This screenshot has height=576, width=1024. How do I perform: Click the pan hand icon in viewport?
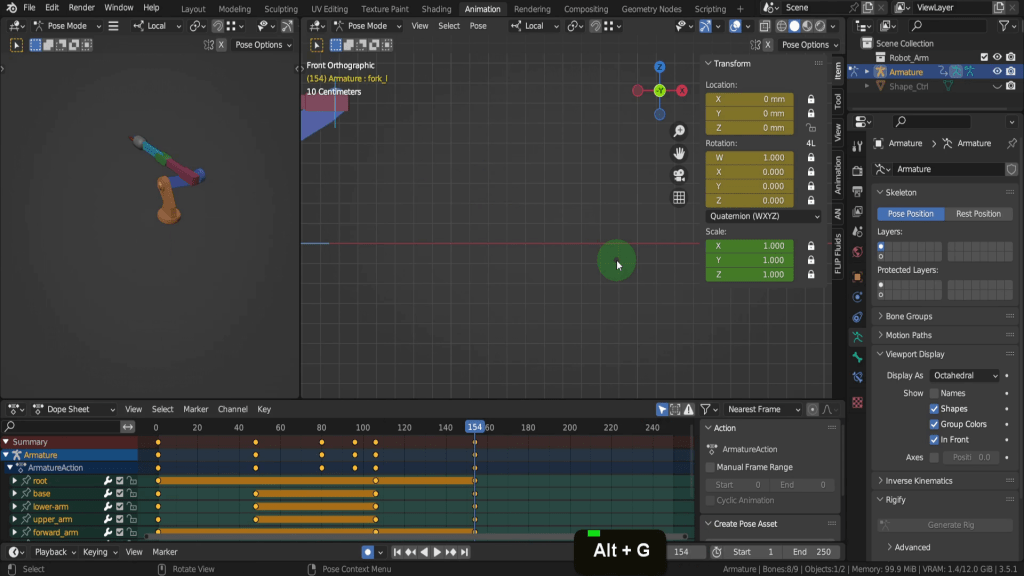click(x=679, y=153)
